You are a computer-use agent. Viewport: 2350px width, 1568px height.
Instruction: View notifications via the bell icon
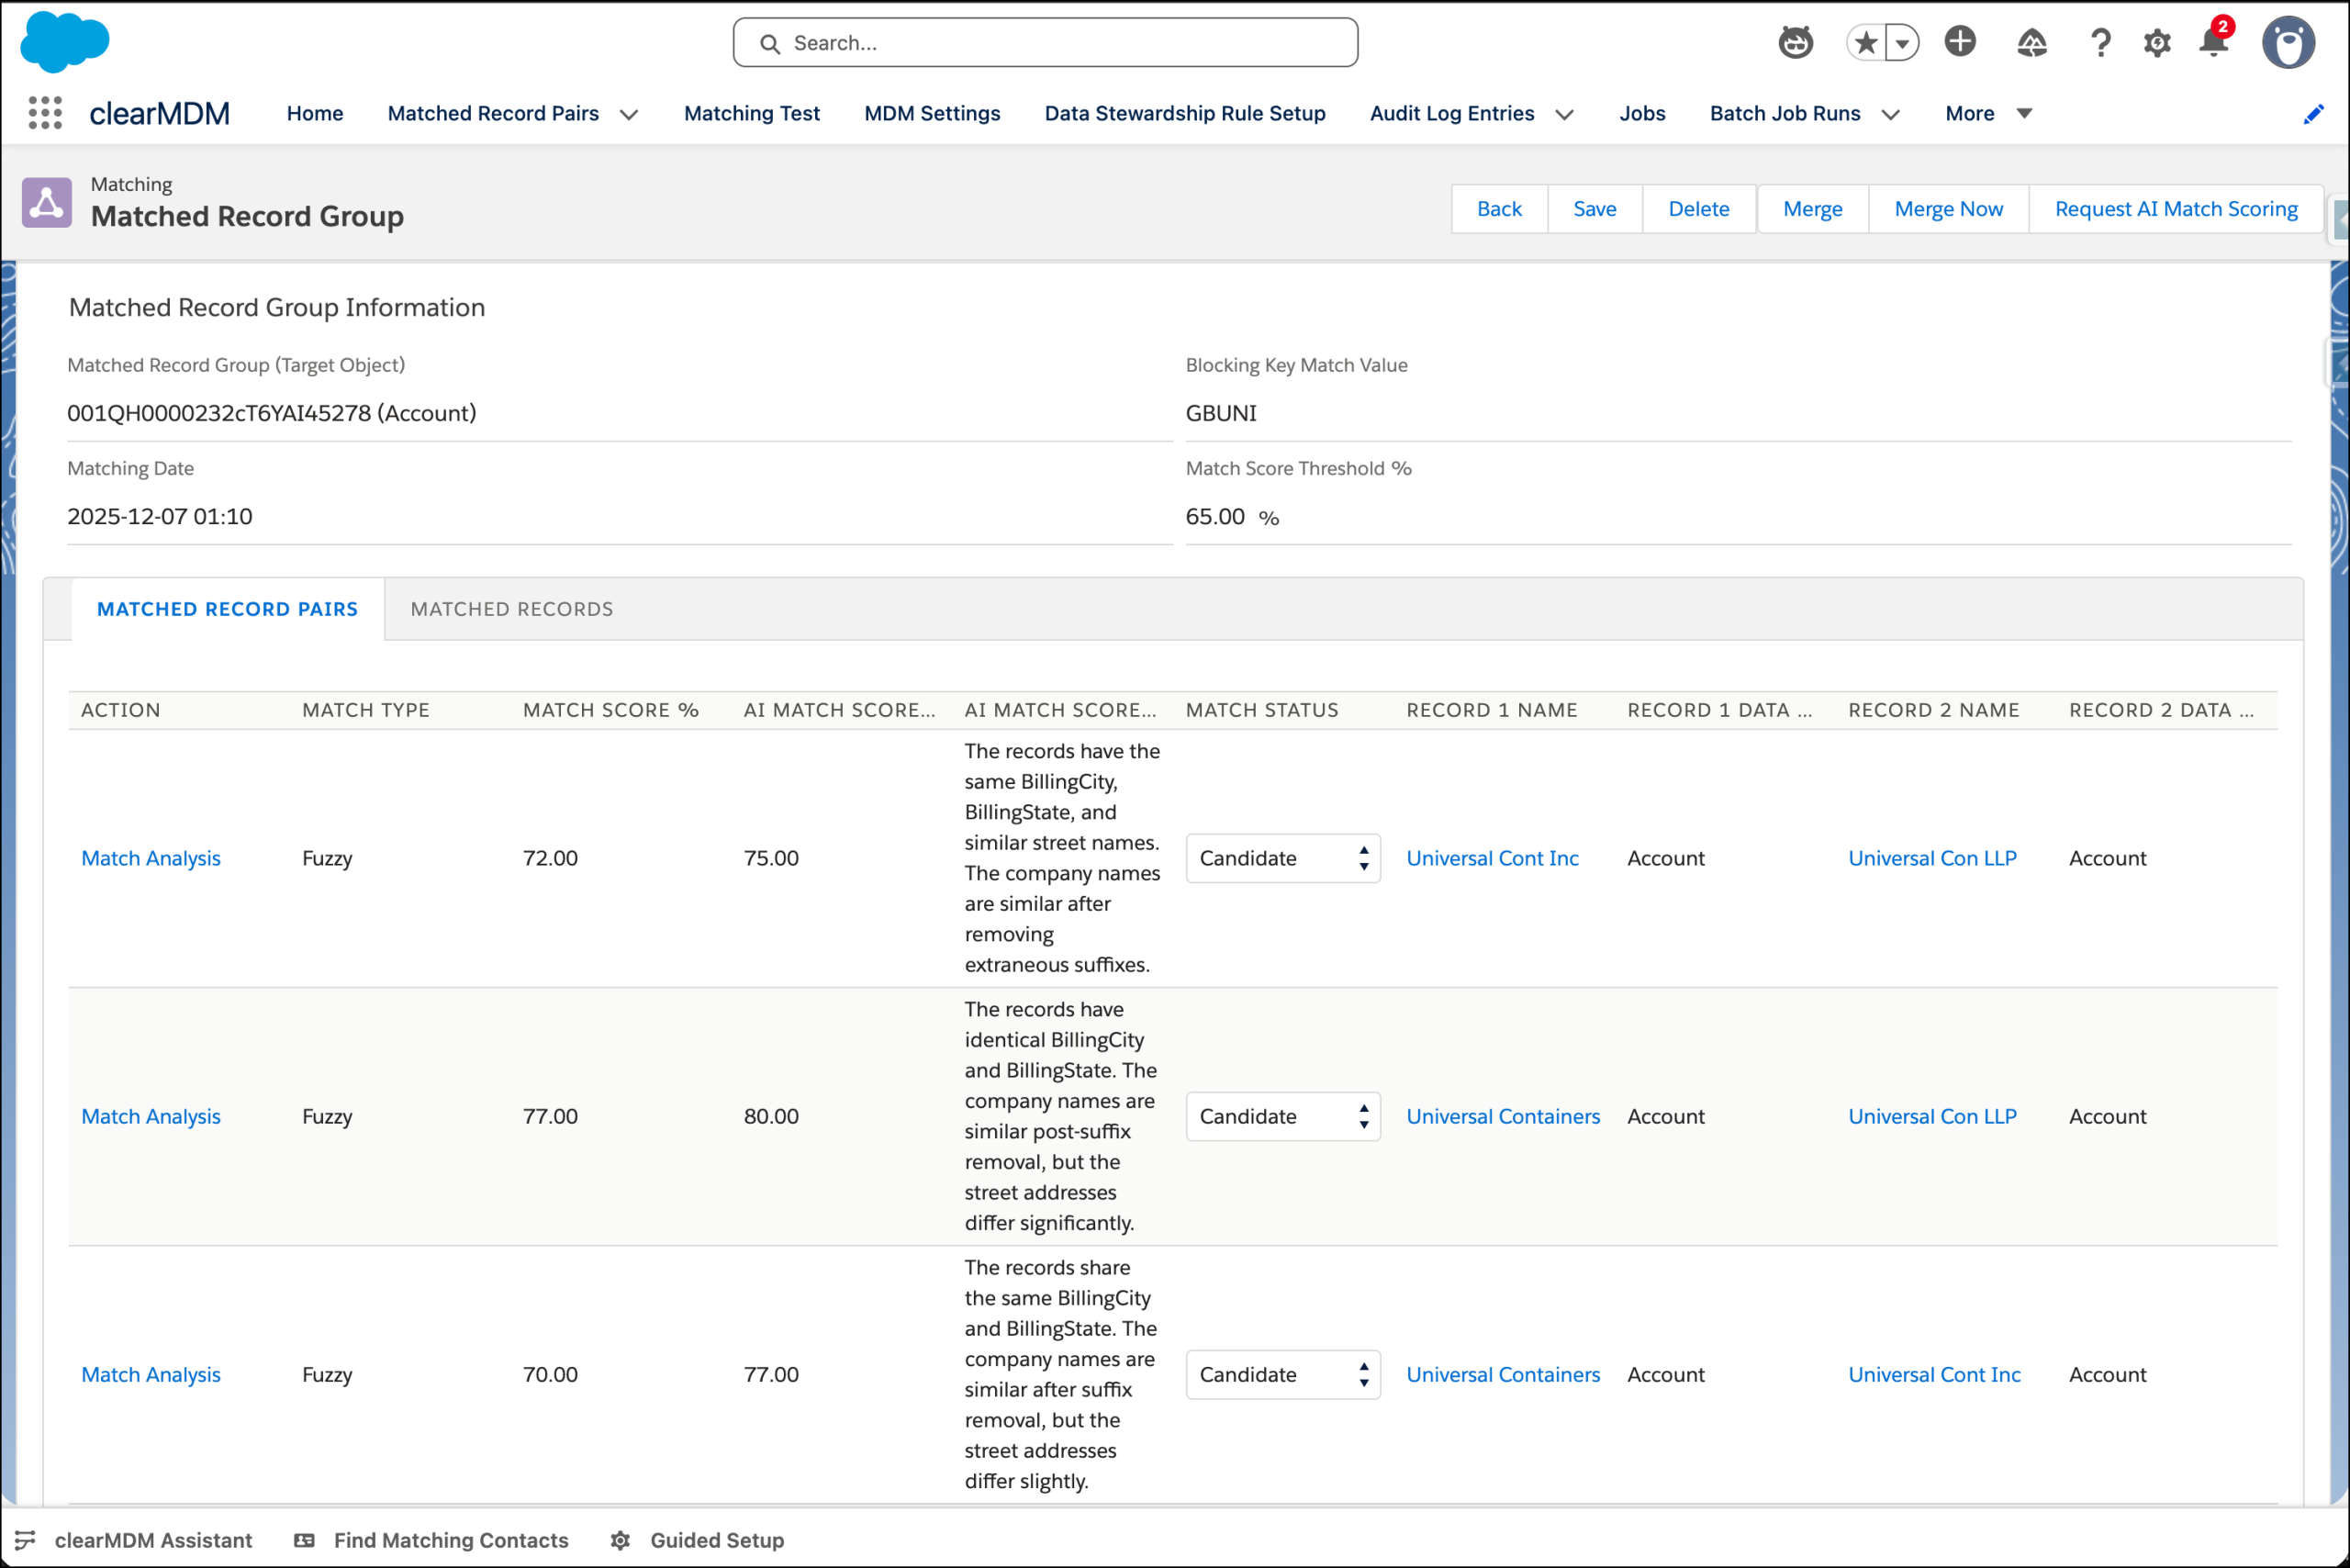(x=2212, y=42)
